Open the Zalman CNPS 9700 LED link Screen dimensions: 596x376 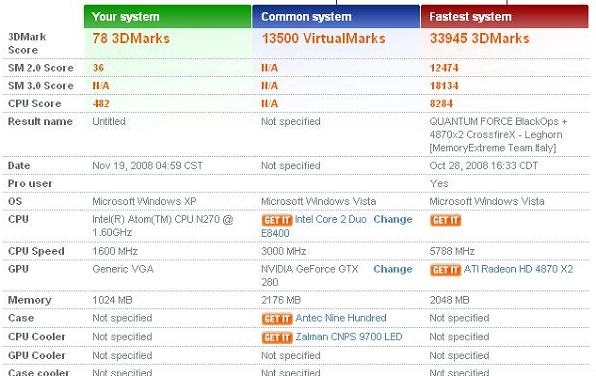349,337
